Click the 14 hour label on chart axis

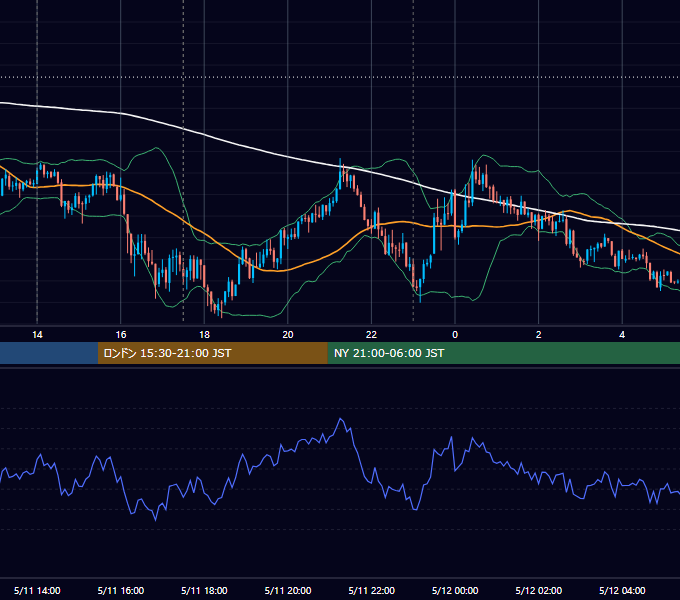click(x=37, y=335)
